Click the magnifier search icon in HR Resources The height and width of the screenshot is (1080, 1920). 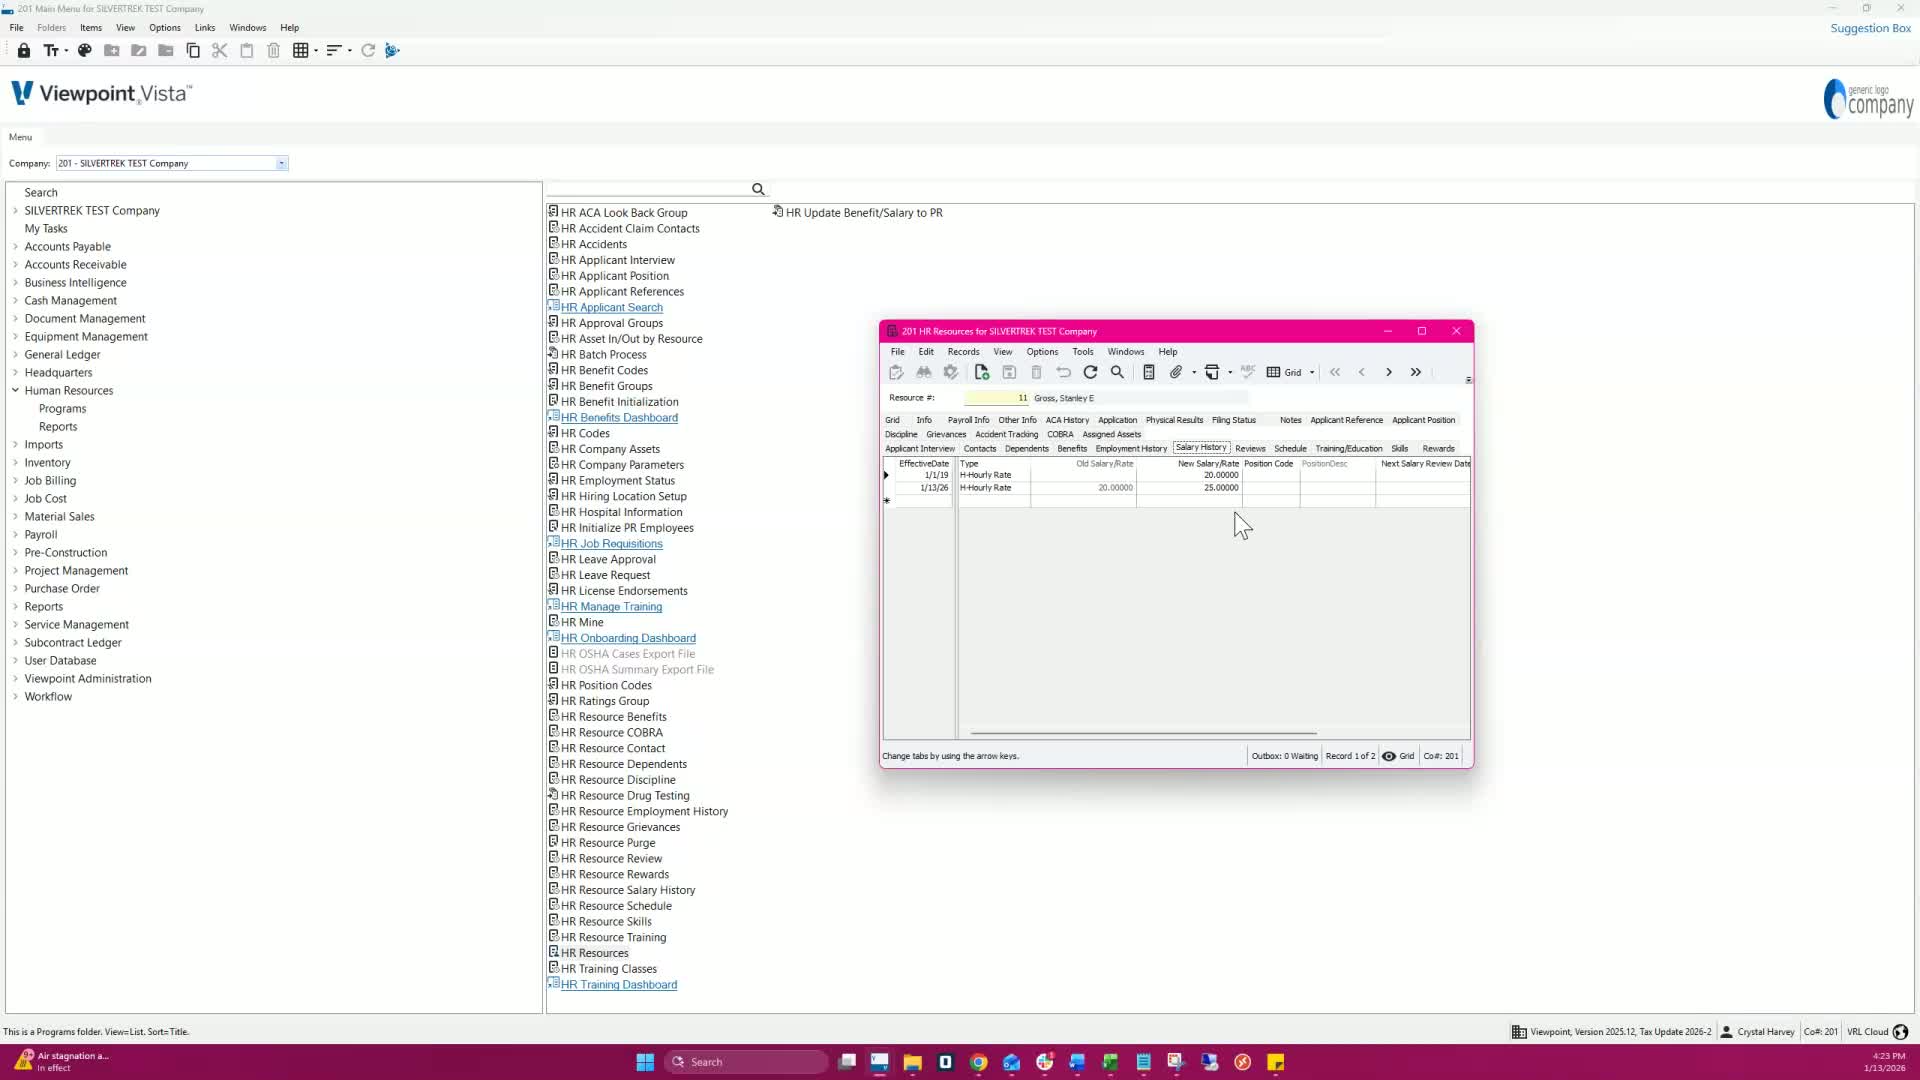[x=1117, y=372]
